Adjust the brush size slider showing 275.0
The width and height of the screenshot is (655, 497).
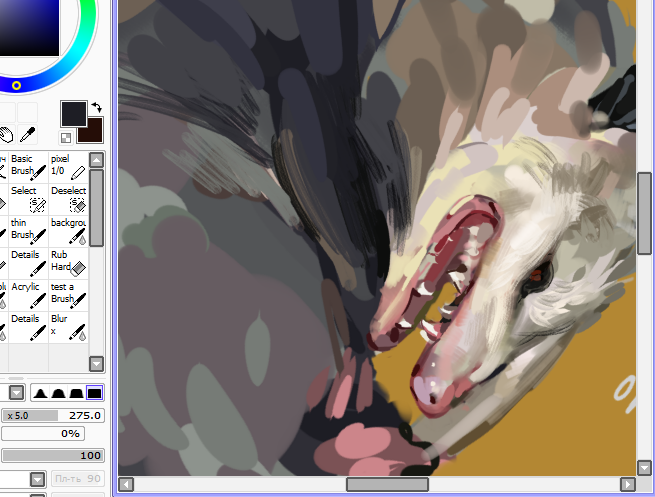[53, 416]
